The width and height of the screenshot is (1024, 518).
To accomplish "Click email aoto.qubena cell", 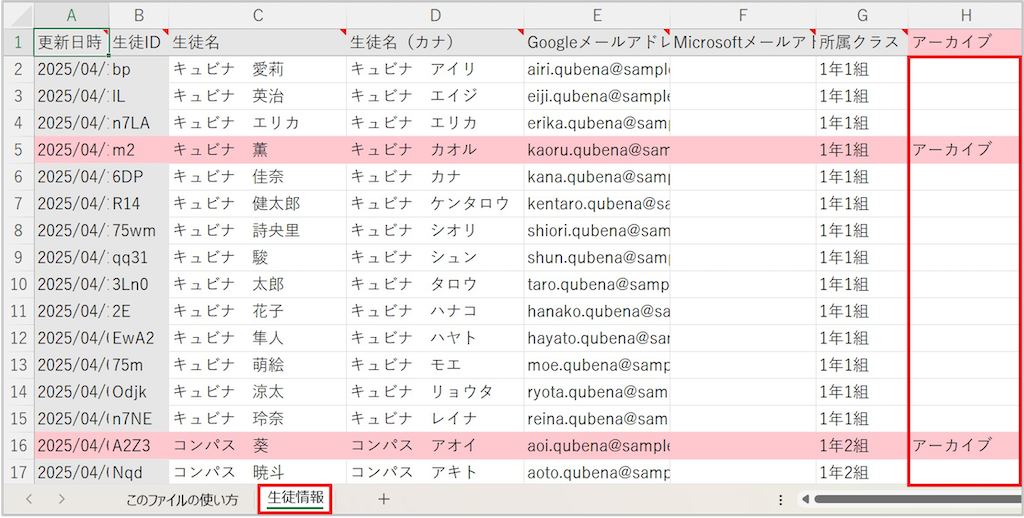I will click(x=597, y=472).
